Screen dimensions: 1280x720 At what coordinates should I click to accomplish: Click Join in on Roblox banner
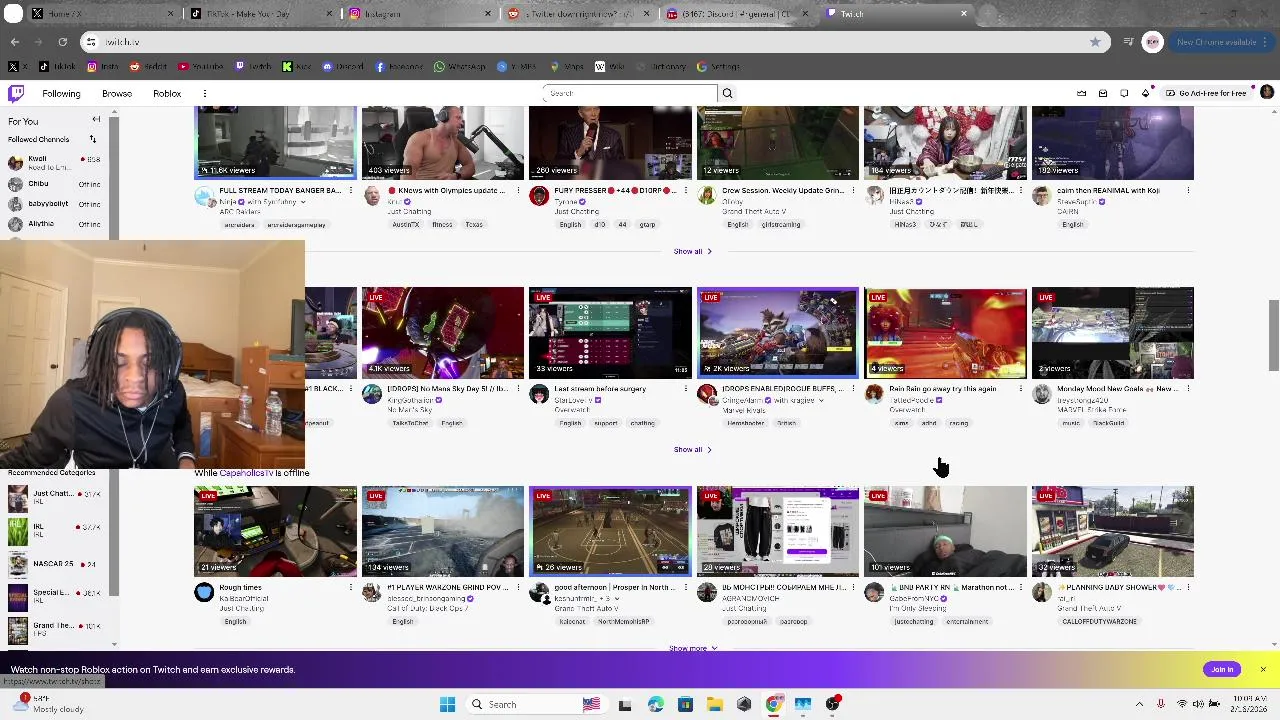coord(1223,669)
